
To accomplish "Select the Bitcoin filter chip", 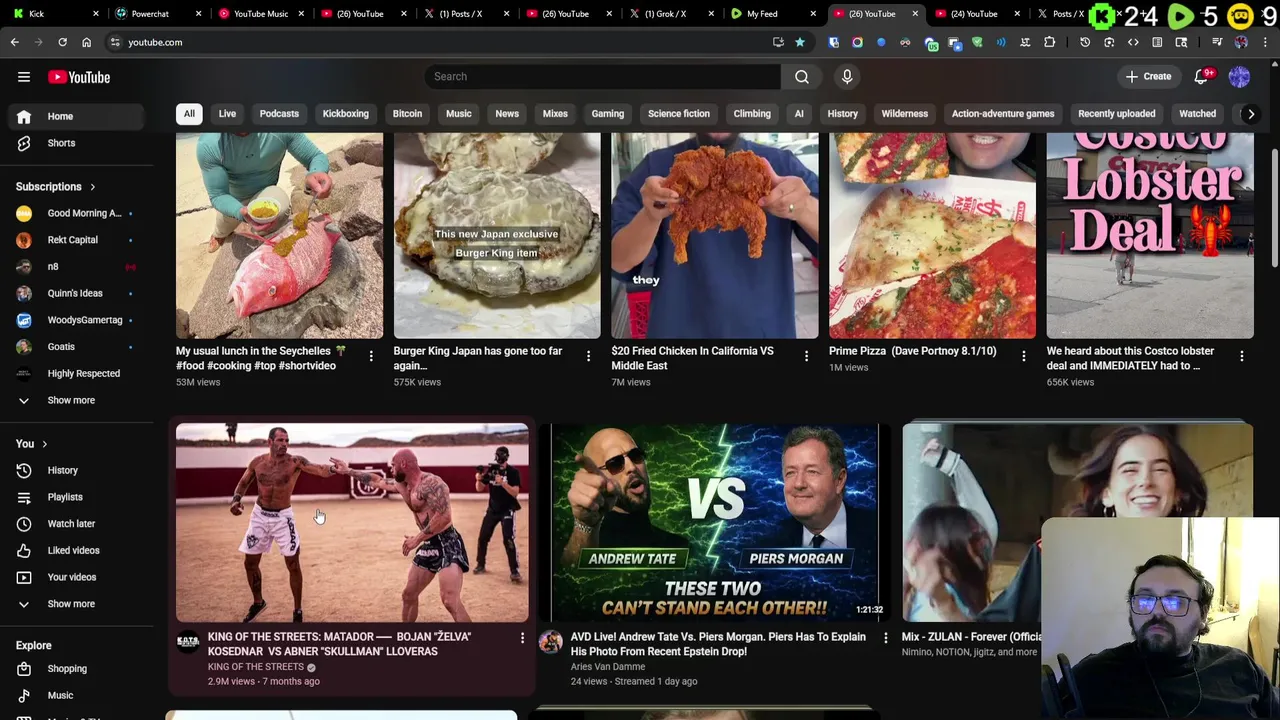I will 407,114.
